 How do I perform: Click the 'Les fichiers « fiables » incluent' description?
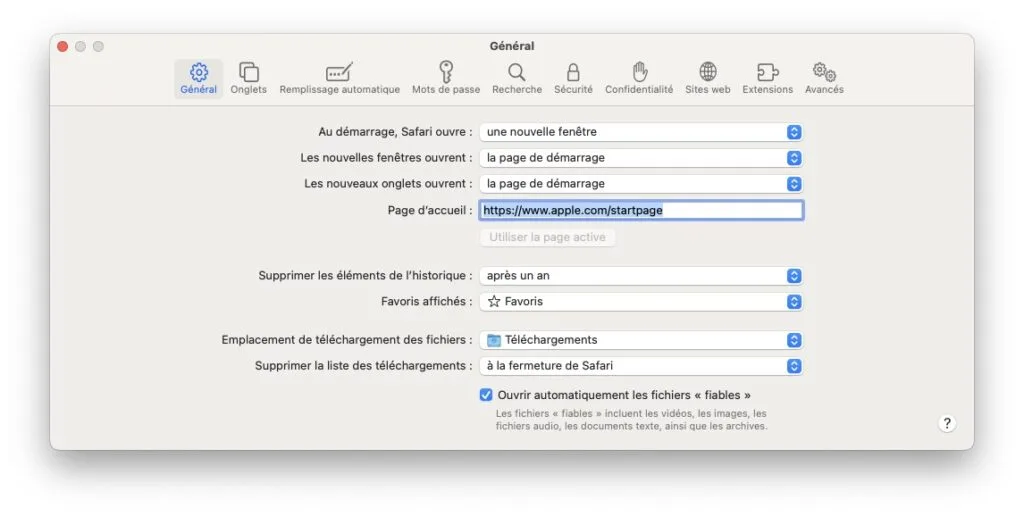point(631,419)
